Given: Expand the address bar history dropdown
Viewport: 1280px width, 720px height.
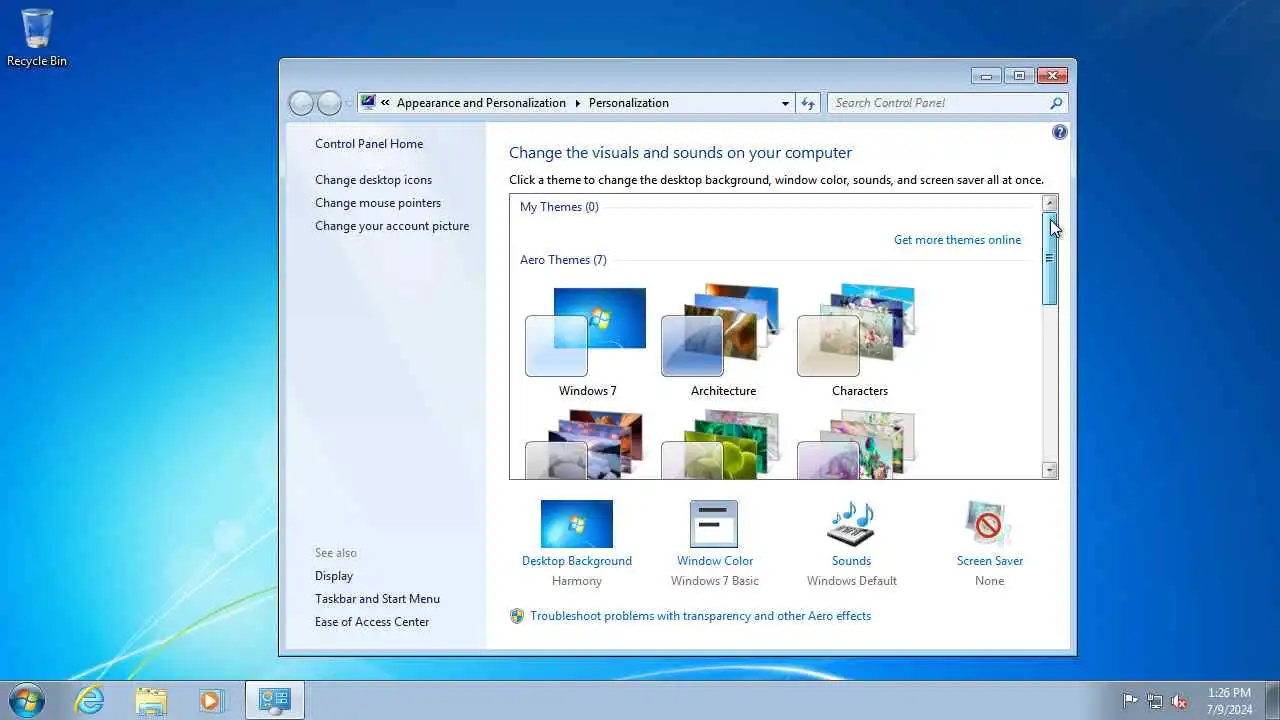Looking at the screenshot, I should click(x=785, y=103).
